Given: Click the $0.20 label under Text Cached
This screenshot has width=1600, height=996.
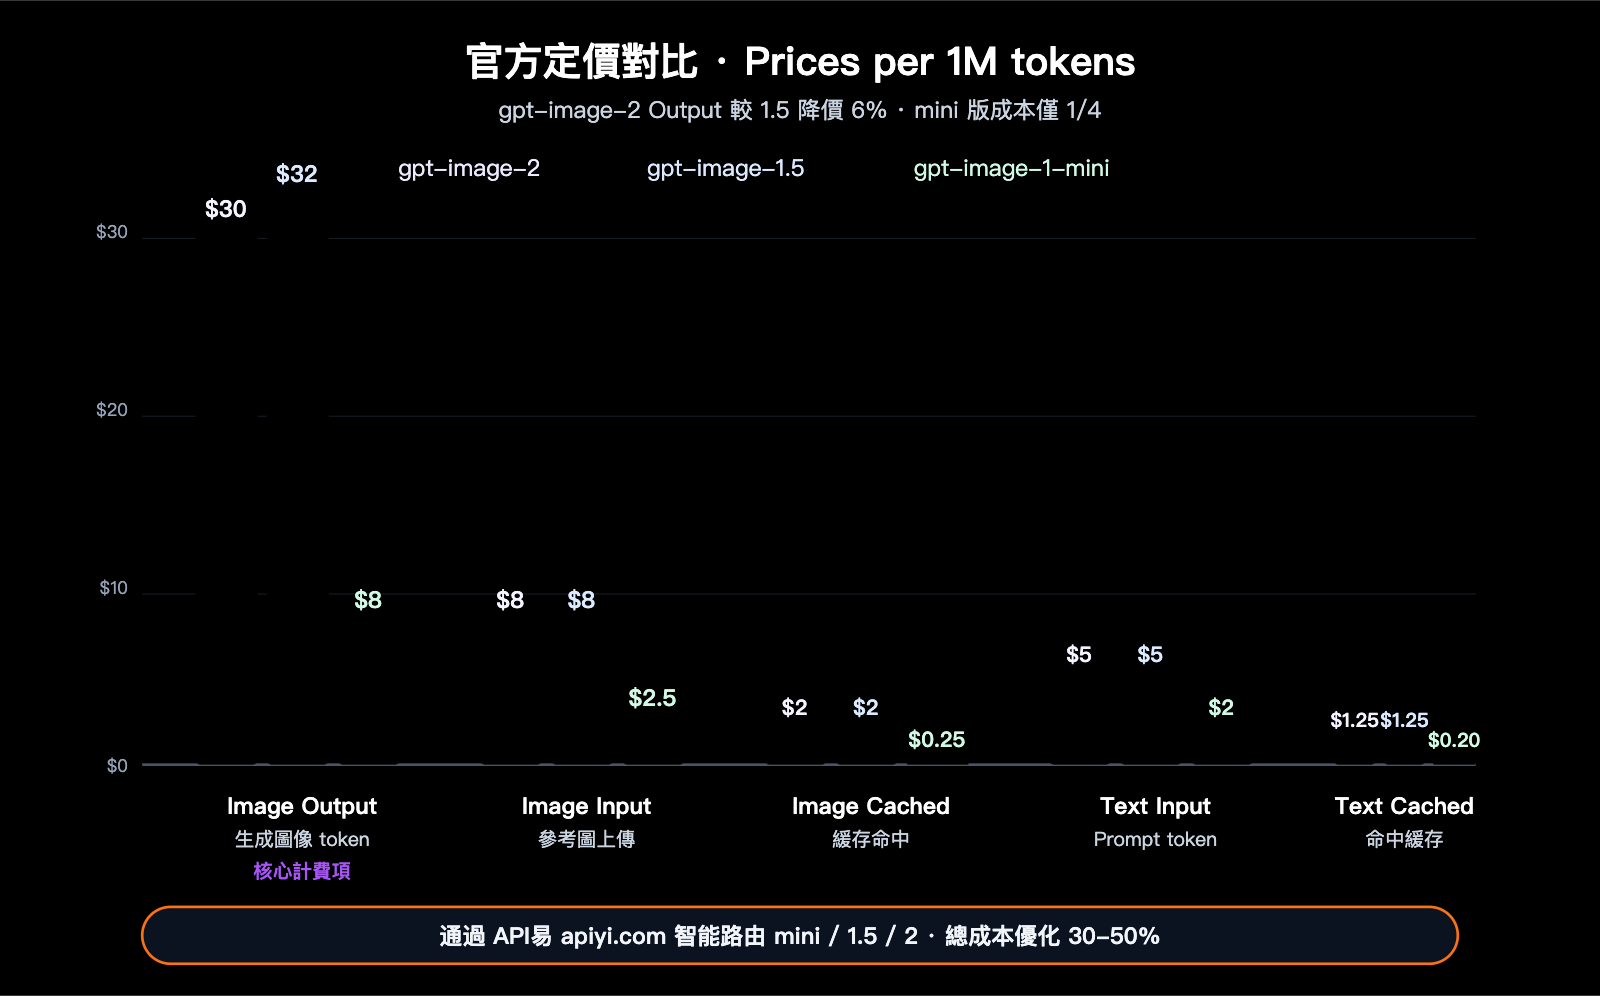Looking at the screenshot, I should pyautogui.click(x=1454, y=740).
